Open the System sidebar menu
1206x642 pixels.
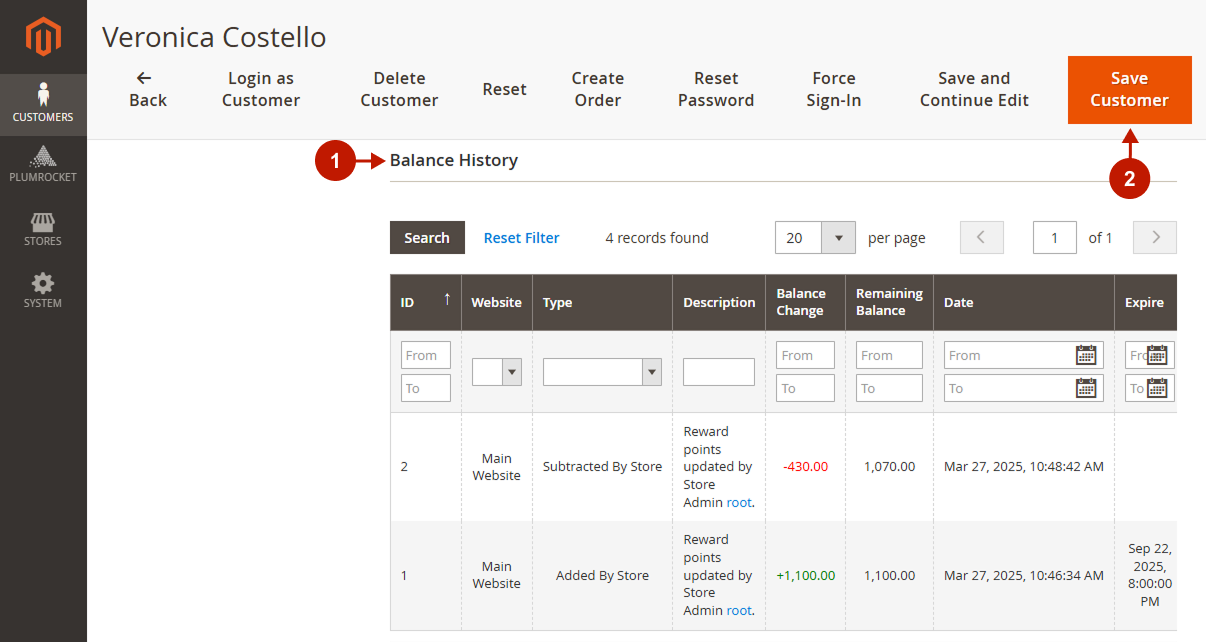pyautogui.click(x=43, y=290)
